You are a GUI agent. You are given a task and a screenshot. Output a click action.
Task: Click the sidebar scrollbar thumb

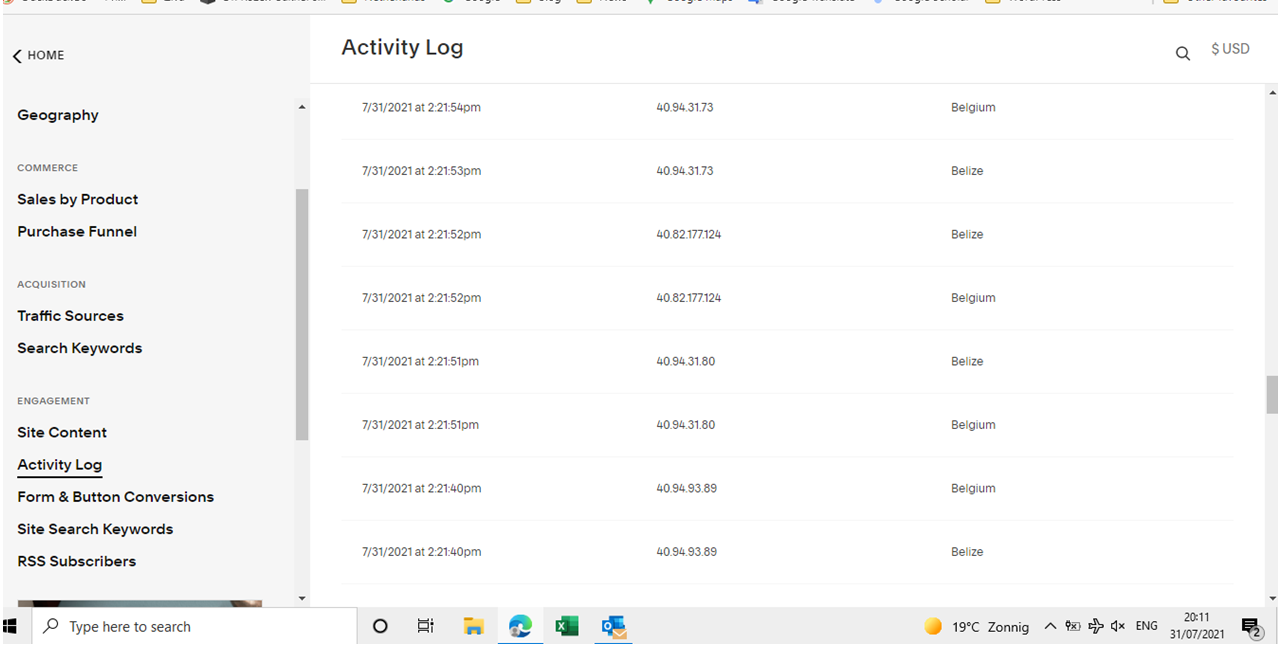tap(302, 314)
